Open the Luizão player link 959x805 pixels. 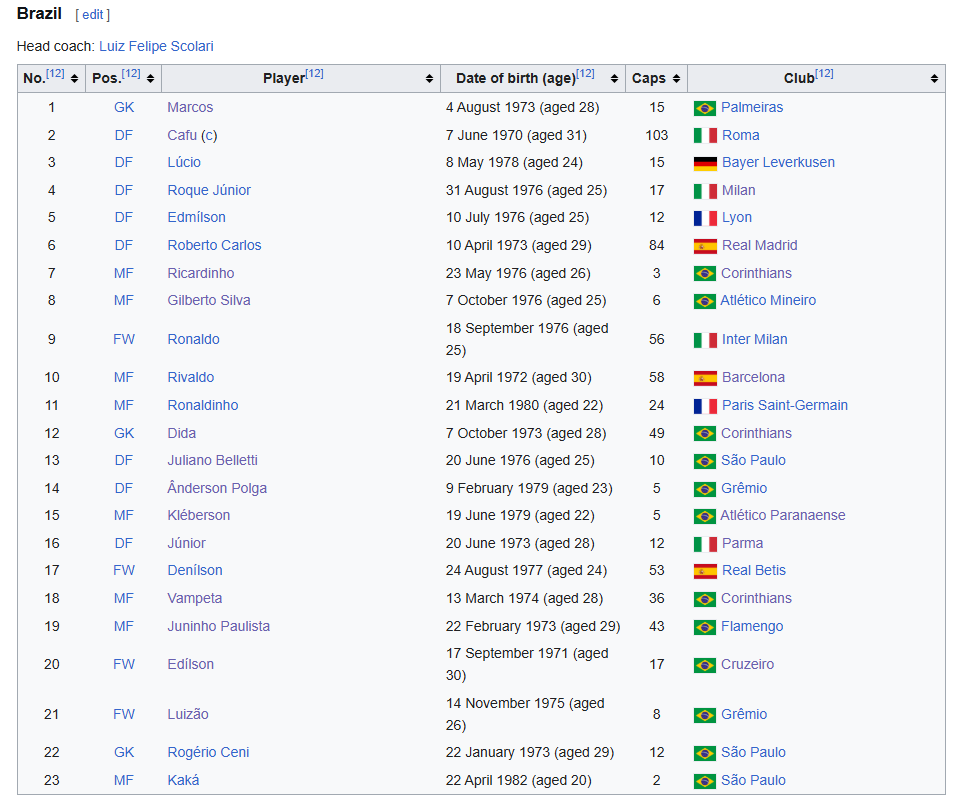pyautogui.click(x=188, y=714)
